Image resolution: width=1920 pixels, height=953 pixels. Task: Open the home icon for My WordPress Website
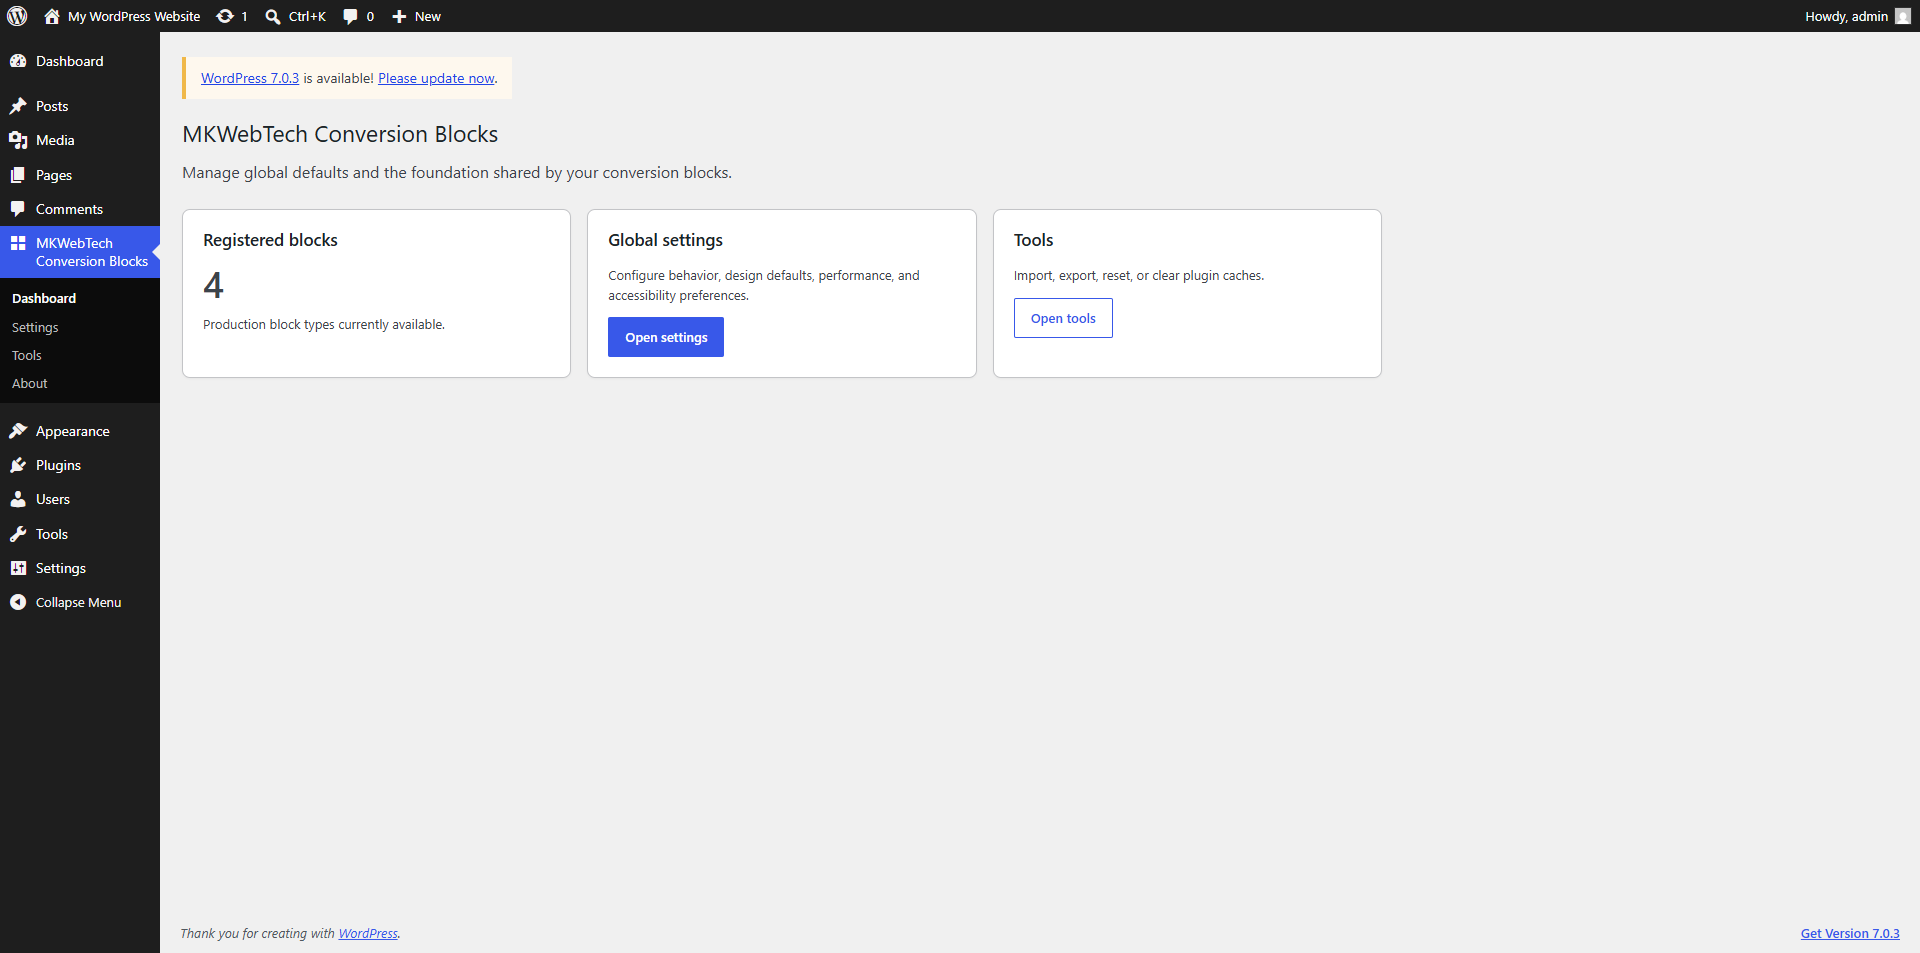(52, 16)
